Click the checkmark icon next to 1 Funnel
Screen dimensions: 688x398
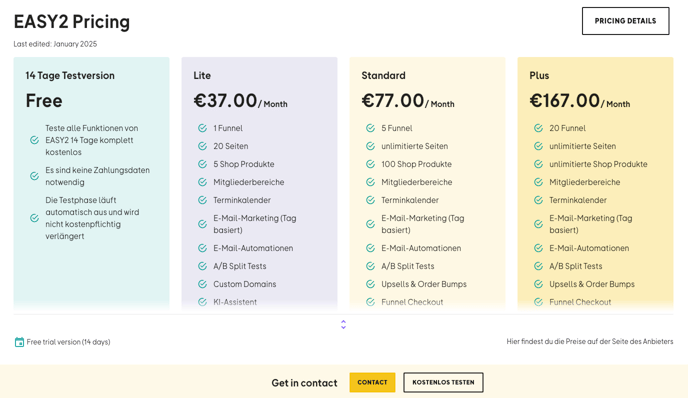pos(202,128)
